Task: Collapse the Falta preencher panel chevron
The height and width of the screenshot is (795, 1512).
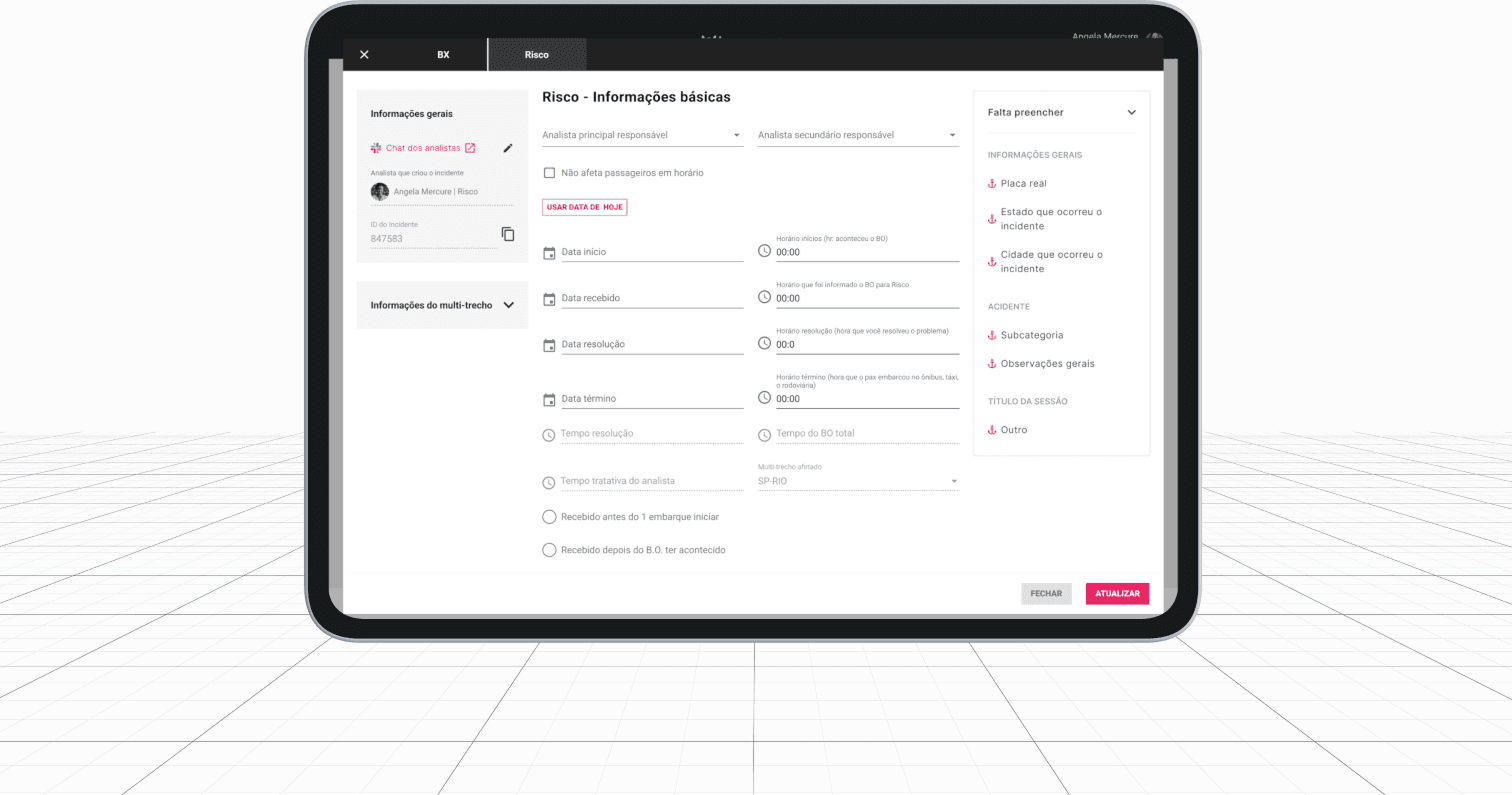Action: point(1132,113)
